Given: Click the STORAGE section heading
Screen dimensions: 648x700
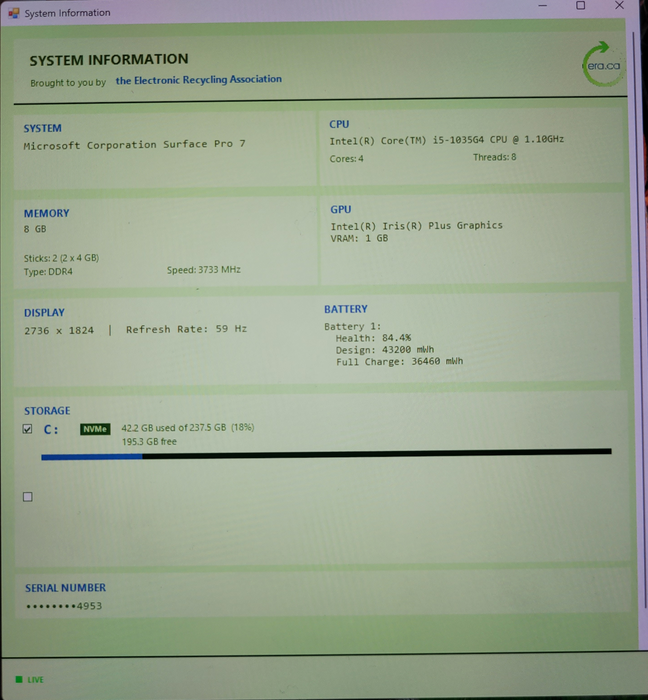Looking at the screenshot, I should pos(47,411).
